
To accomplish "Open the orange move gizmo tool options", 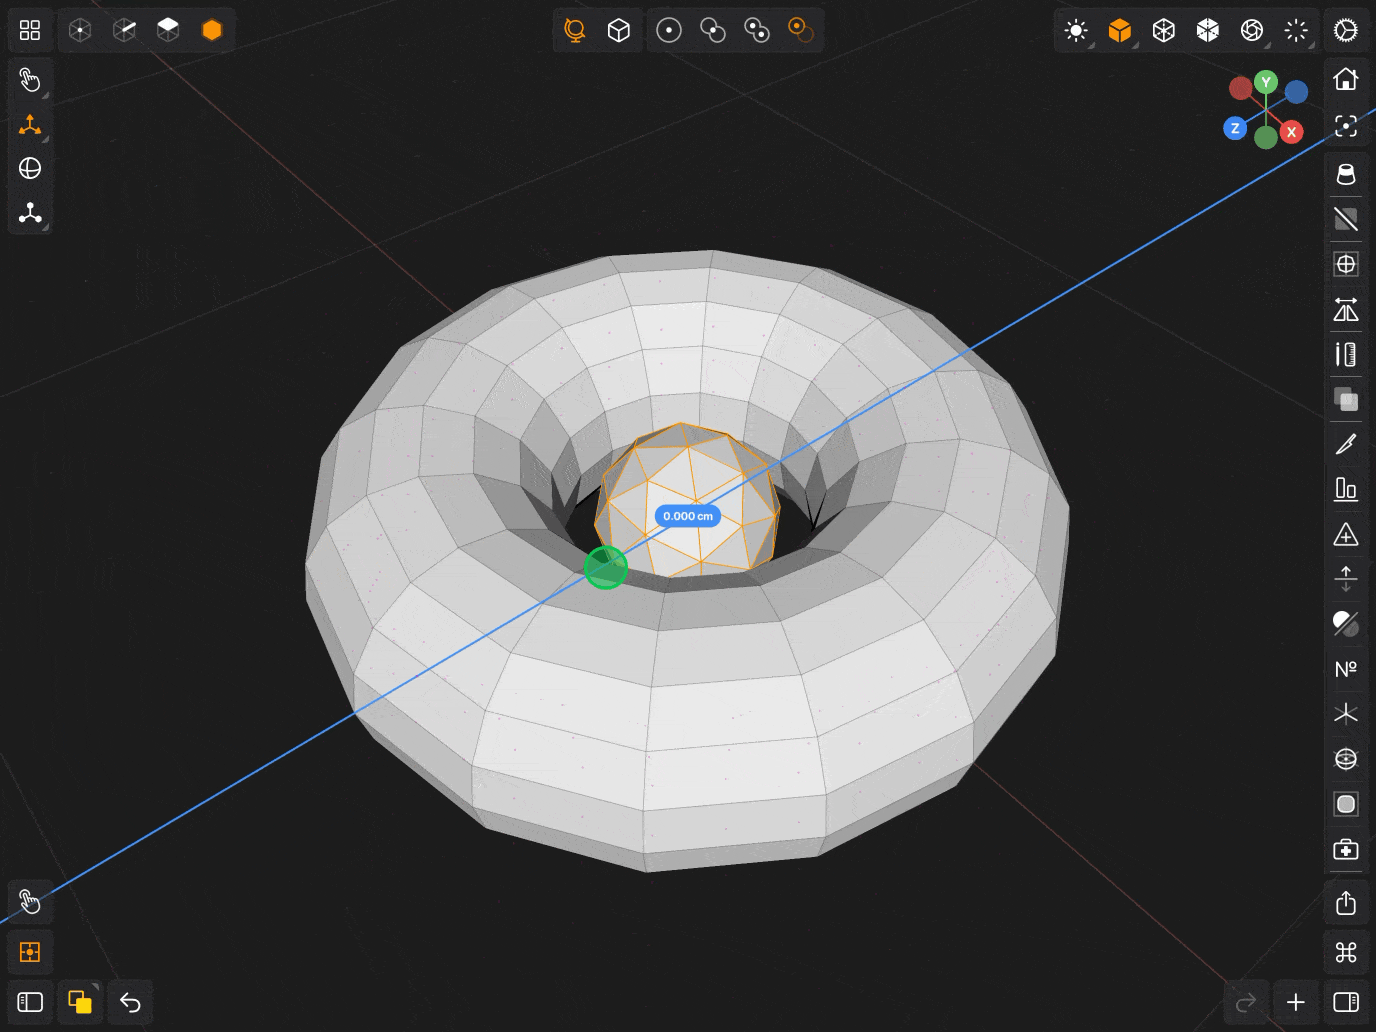I will point(30,125).
